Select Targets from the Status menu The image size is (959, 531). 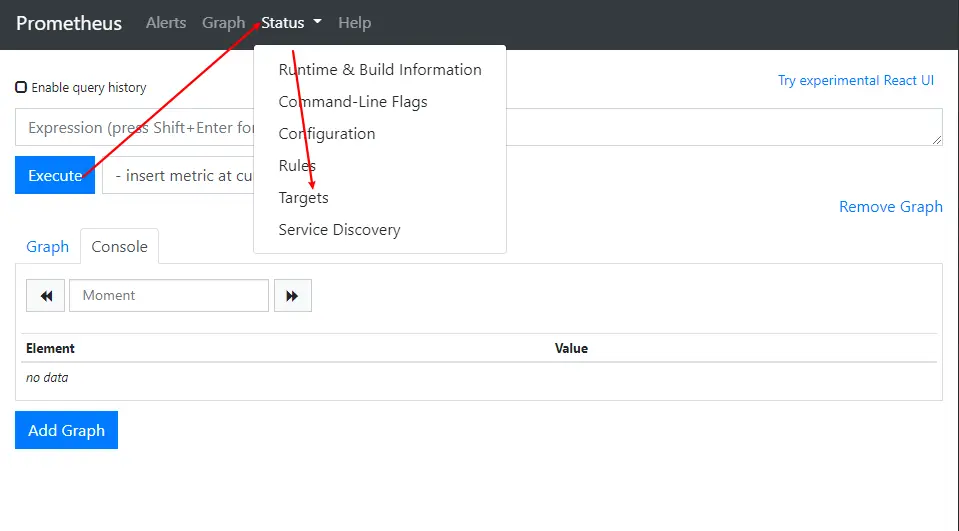tap(303, 198)
